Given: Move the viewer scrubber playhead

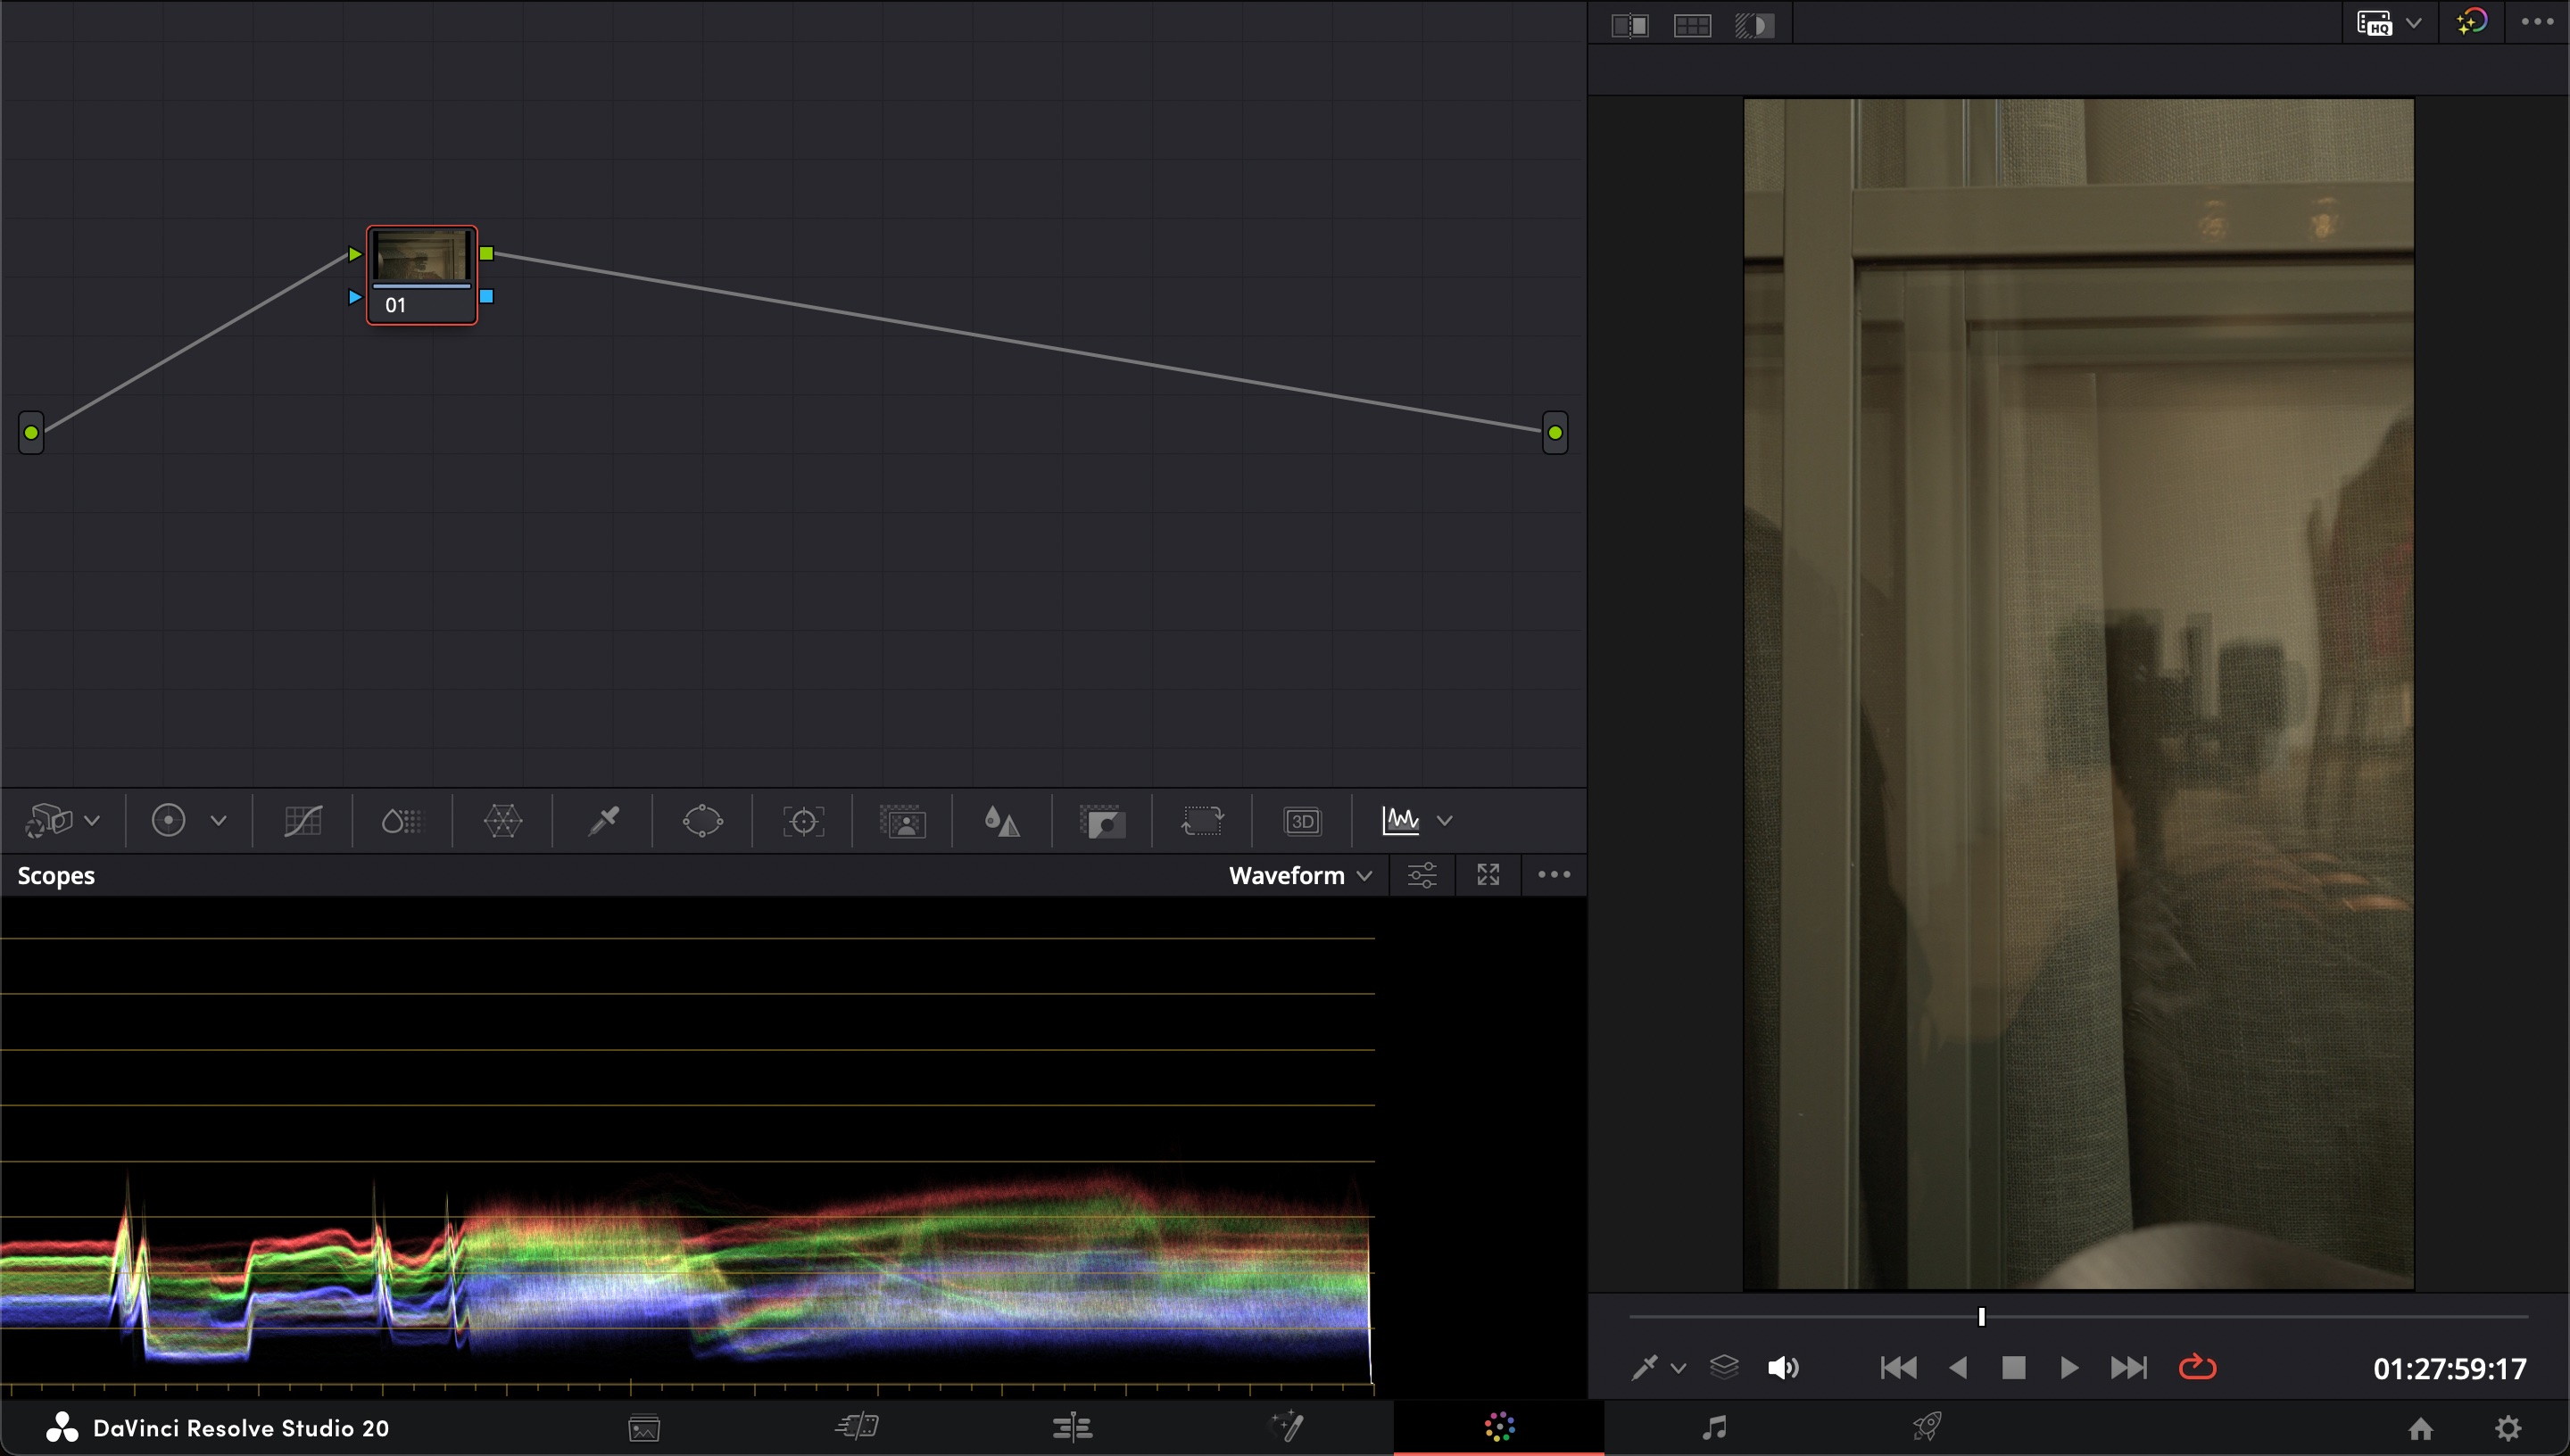Looking at the screenshot, I should click(1981, 1317).
